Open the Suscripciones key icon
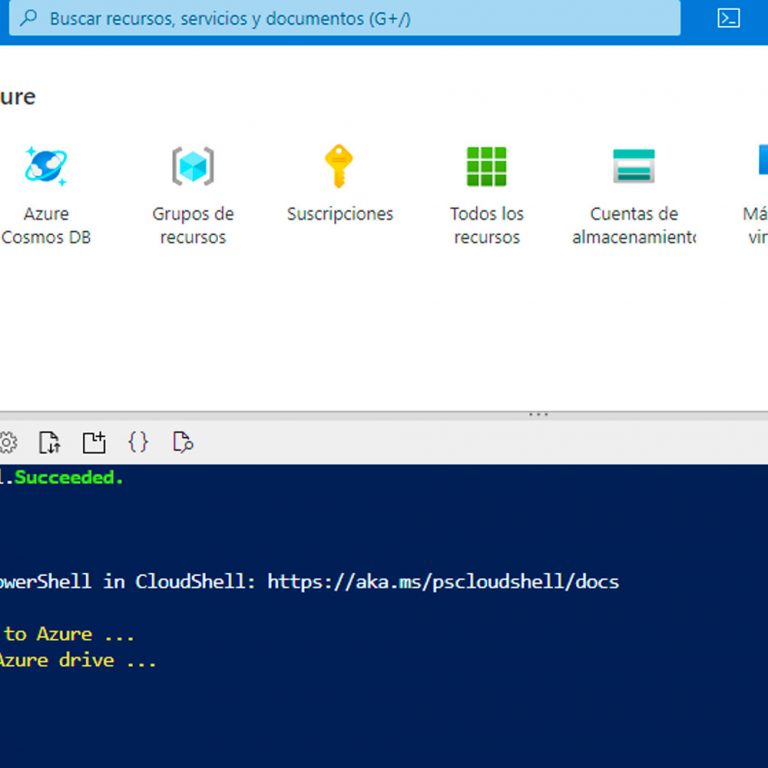This screenshot has width=768, height=768. coord(339,166)
